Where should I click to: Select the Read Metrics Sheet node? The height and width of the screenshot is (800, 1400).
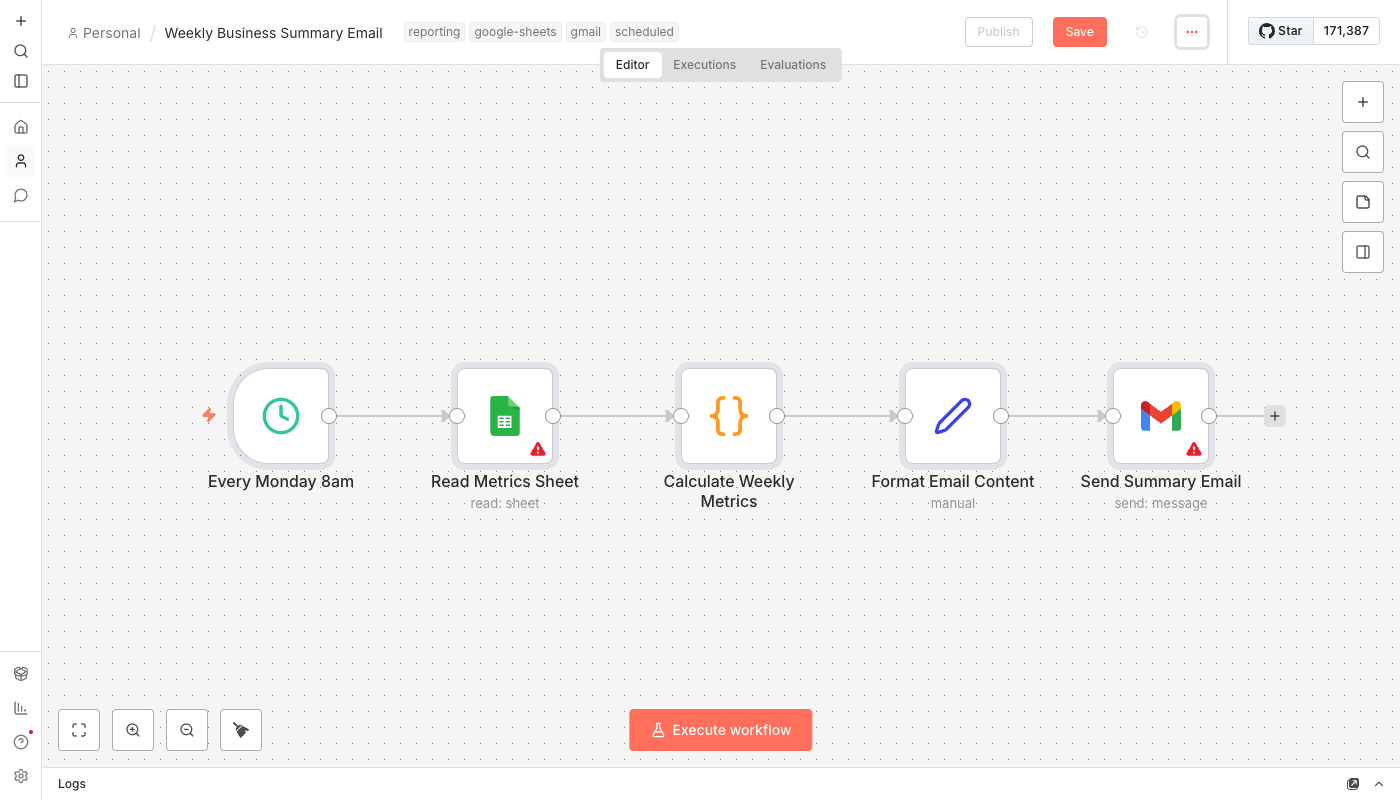pyautogui.click(x=505, y=416)
